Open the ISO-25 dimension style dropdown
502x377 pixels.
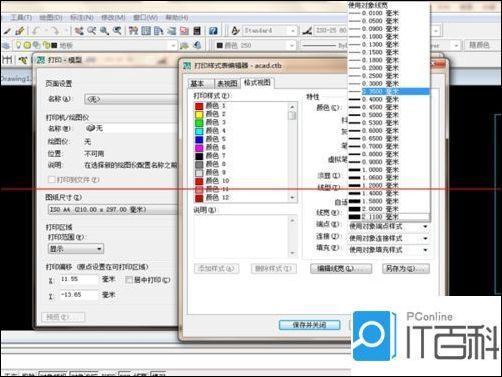coord(330,31)
